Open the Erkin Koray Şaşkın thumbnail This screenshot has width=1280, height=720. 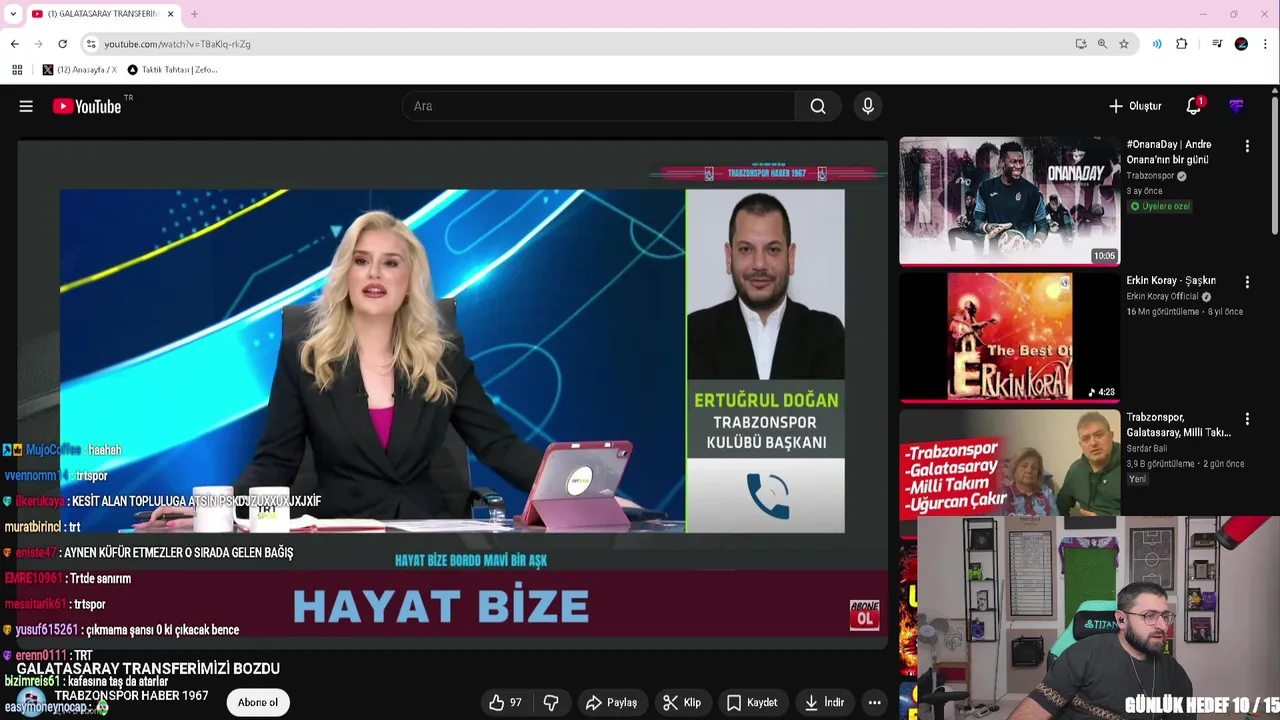[x=1009, y=337]
